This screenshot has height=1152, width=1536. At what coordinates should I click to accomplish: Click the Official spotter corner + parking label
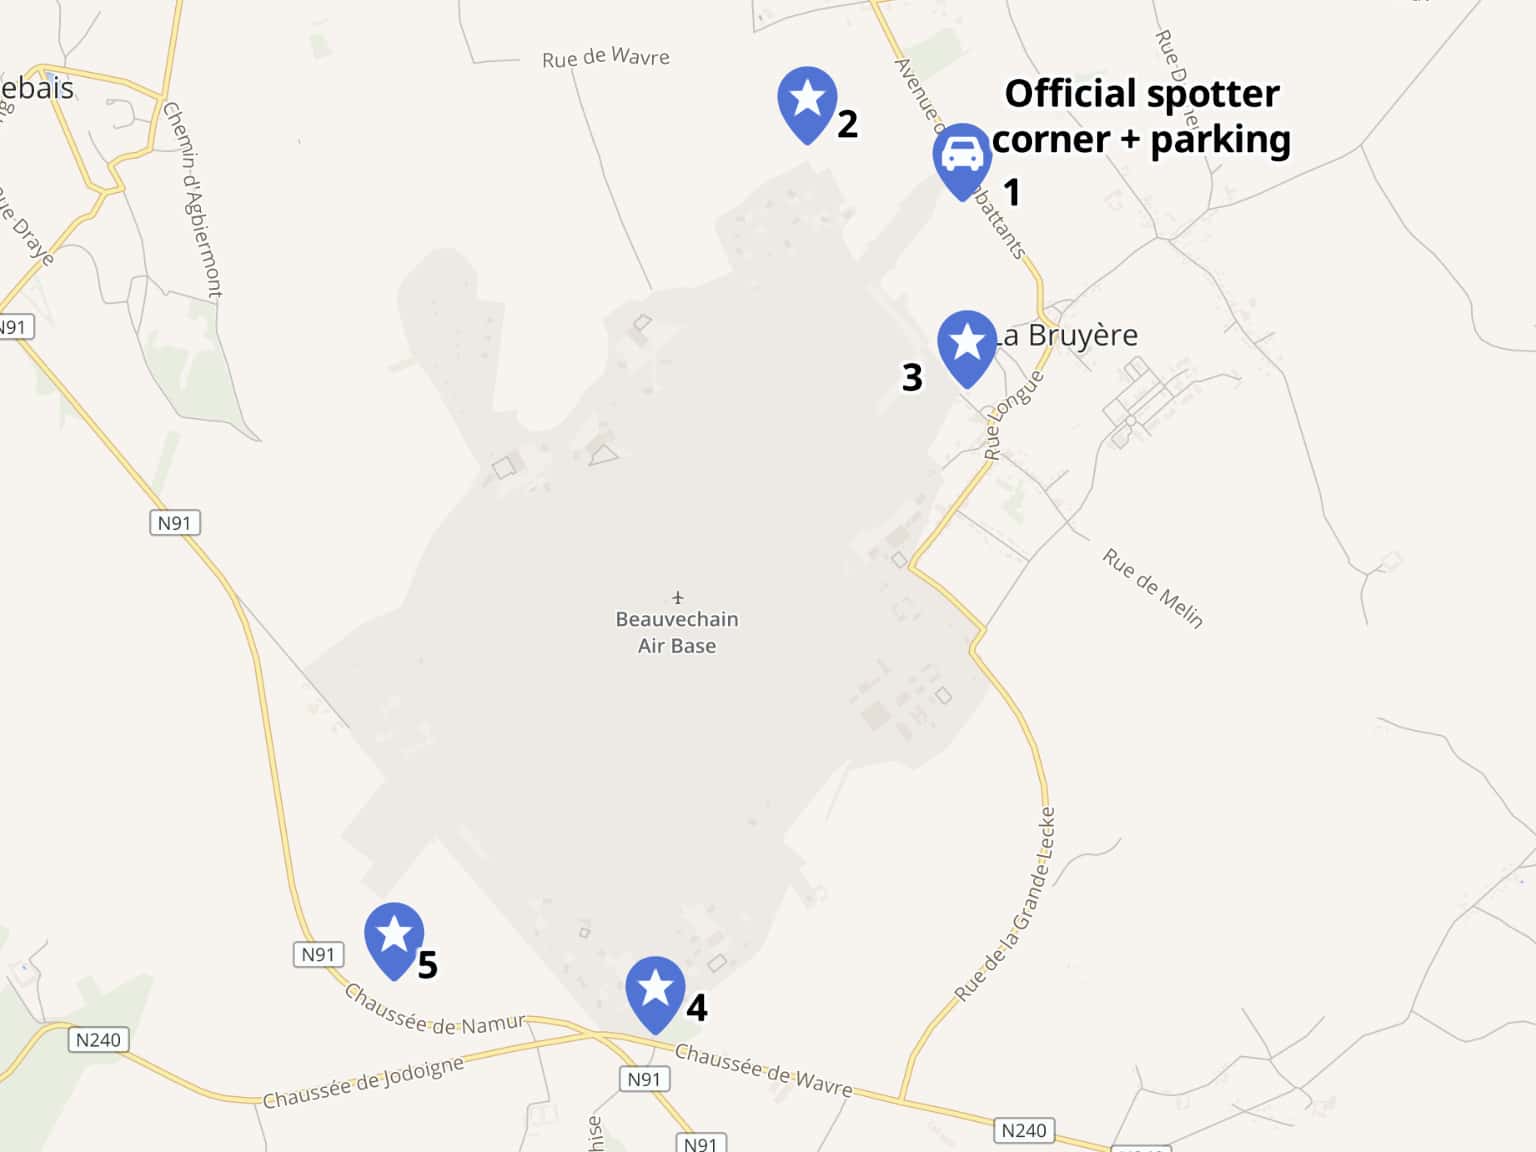tap(1141, 116)
